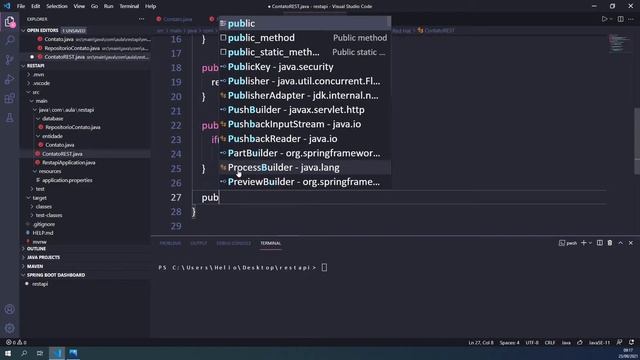The width and height of the screenshot is (640, 360).
Task: Open the Selection menu
Action: (57, 6)
